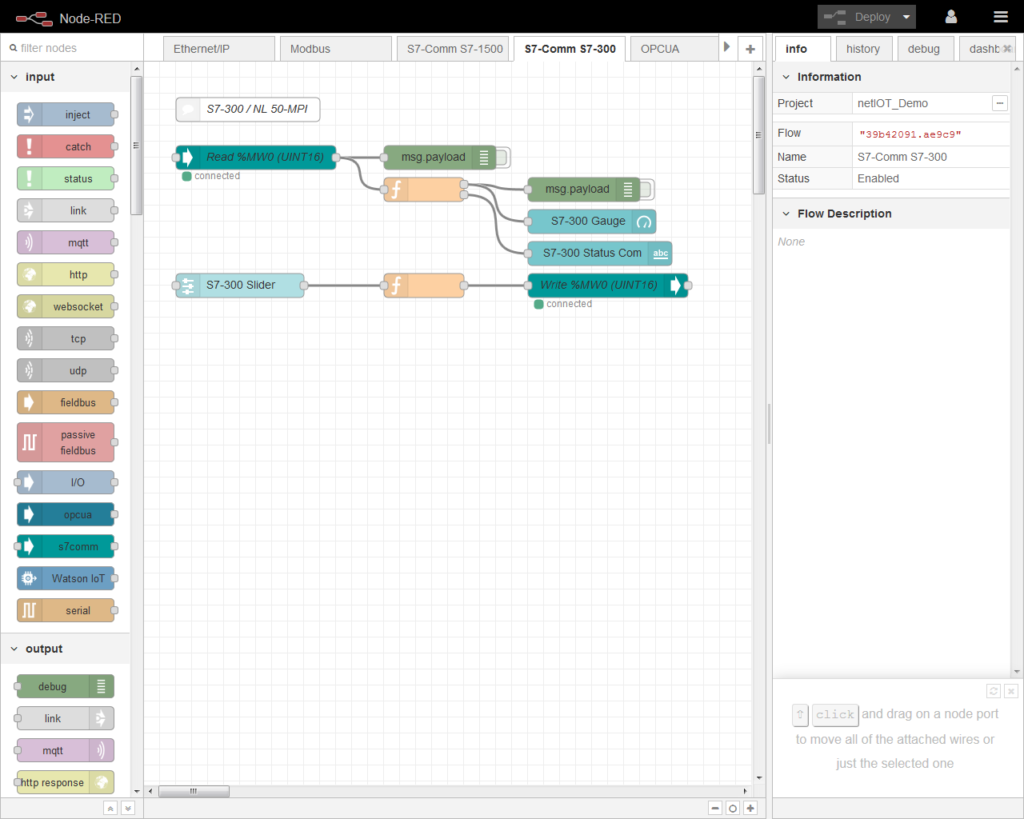Viewport: 1024px width, 819px height.
Task: Select the s7comm node in the palette
Action: click(66, 546)
